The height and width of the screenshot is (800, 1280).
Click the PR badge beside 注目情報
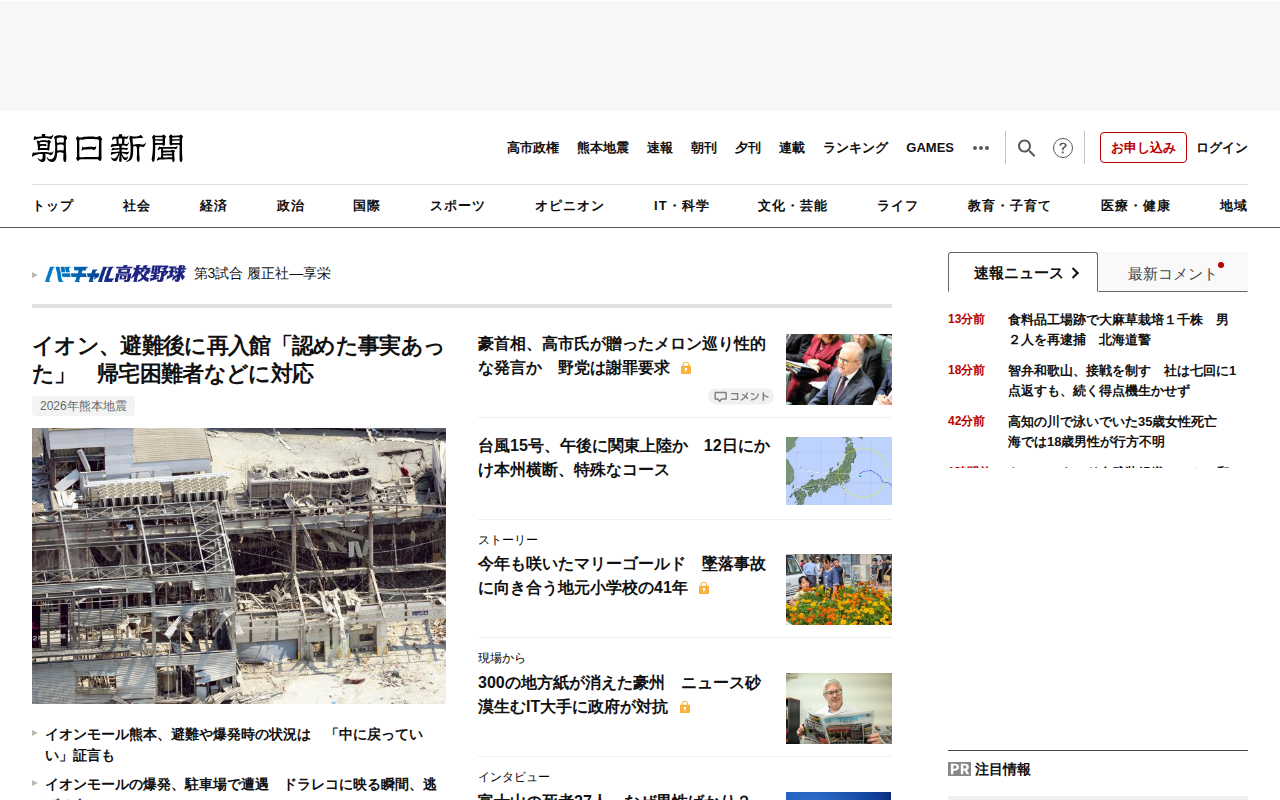click(959, 770)
